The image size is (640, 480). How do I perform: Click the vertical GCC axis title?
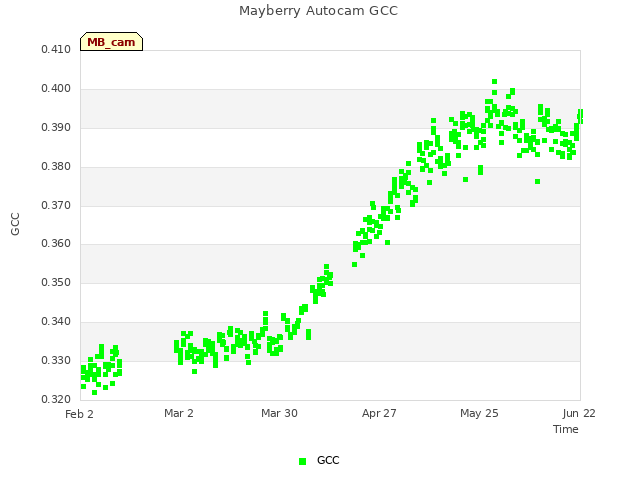pos(15,224)
